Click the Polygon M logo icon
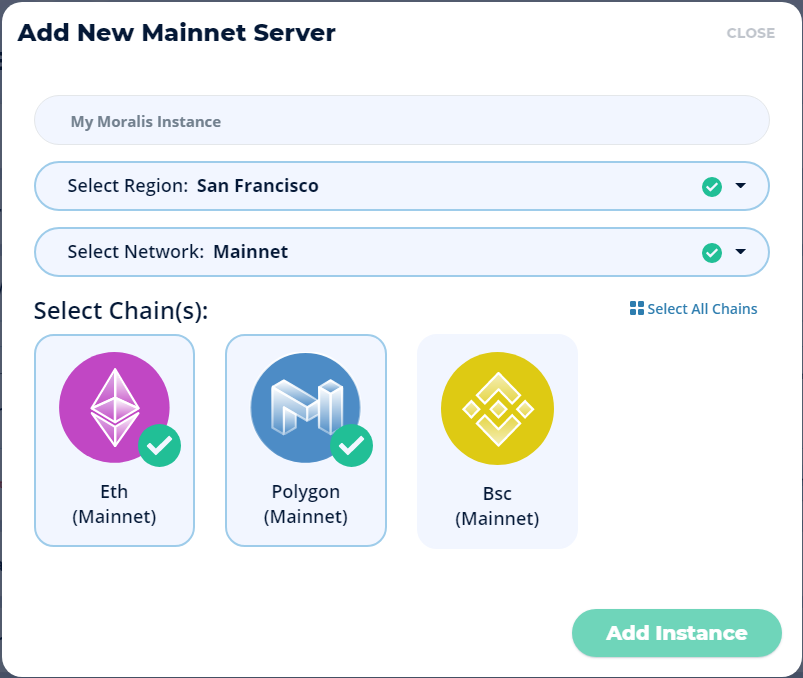803x678 pixels. coord(306,408)
